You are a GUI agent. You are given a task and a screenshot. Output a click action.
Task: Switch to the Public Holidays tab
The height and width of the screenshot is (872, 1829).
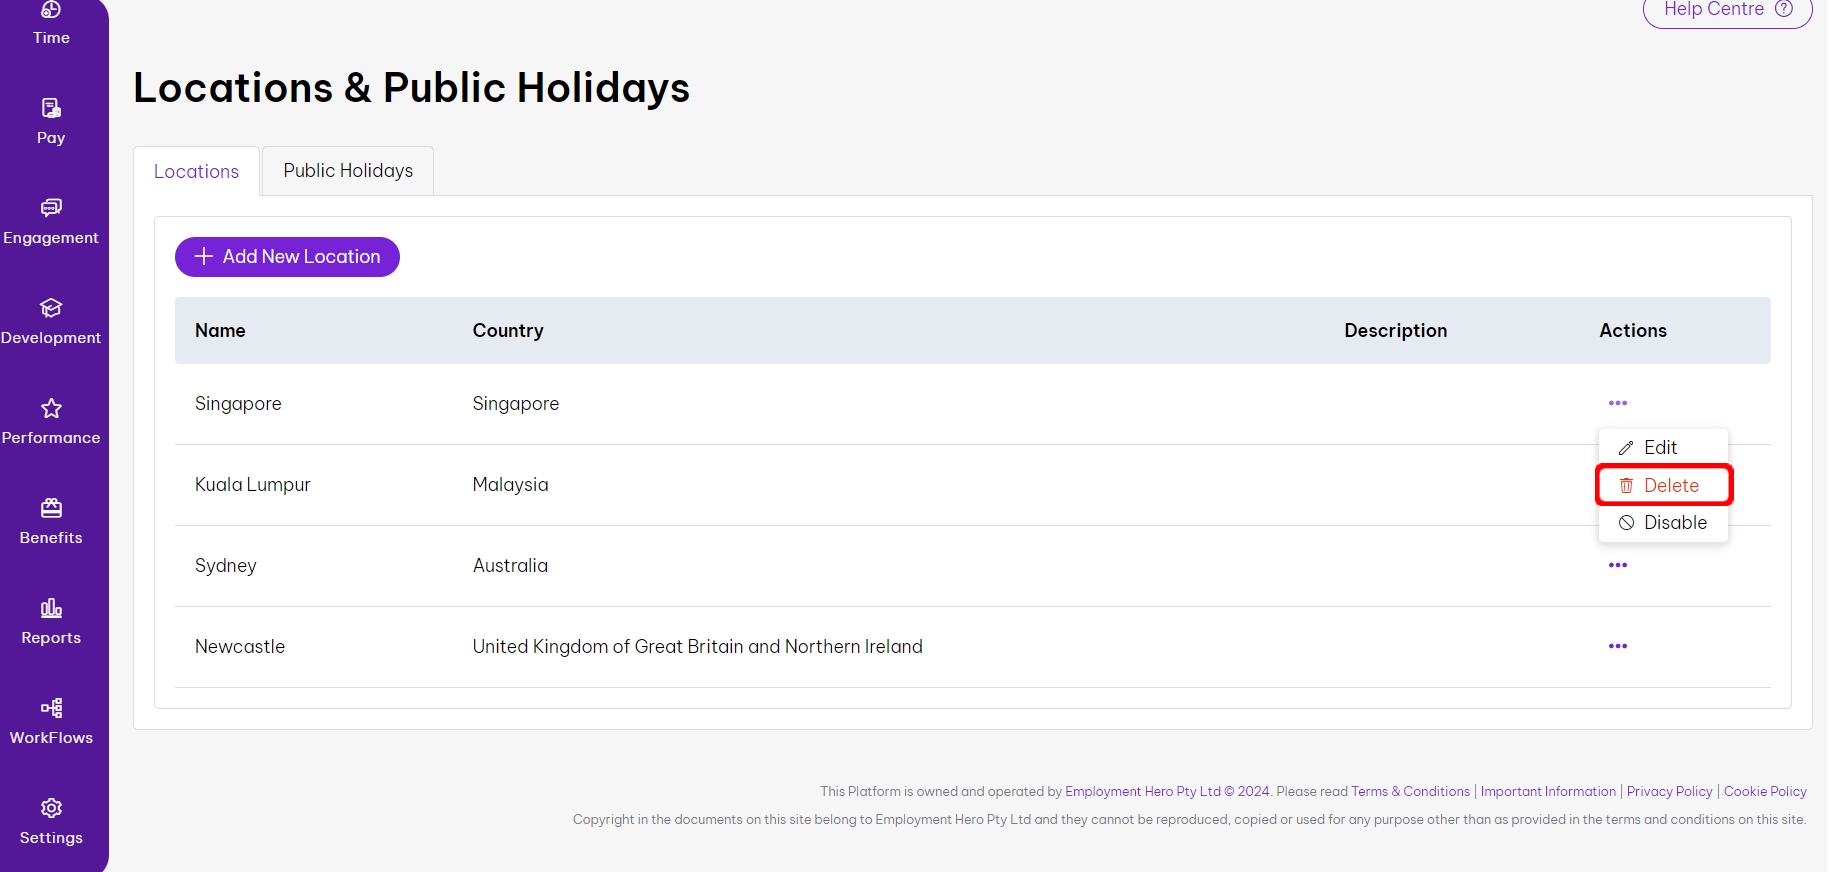coord(348,171)
